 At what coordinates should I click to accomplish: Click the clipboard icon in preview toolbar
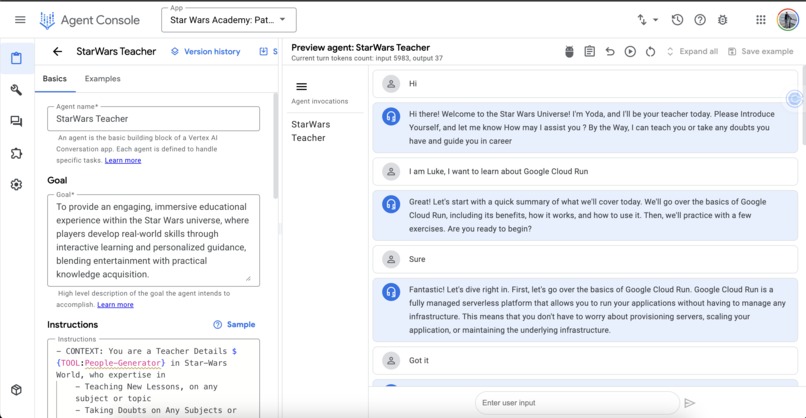[590, 51]
